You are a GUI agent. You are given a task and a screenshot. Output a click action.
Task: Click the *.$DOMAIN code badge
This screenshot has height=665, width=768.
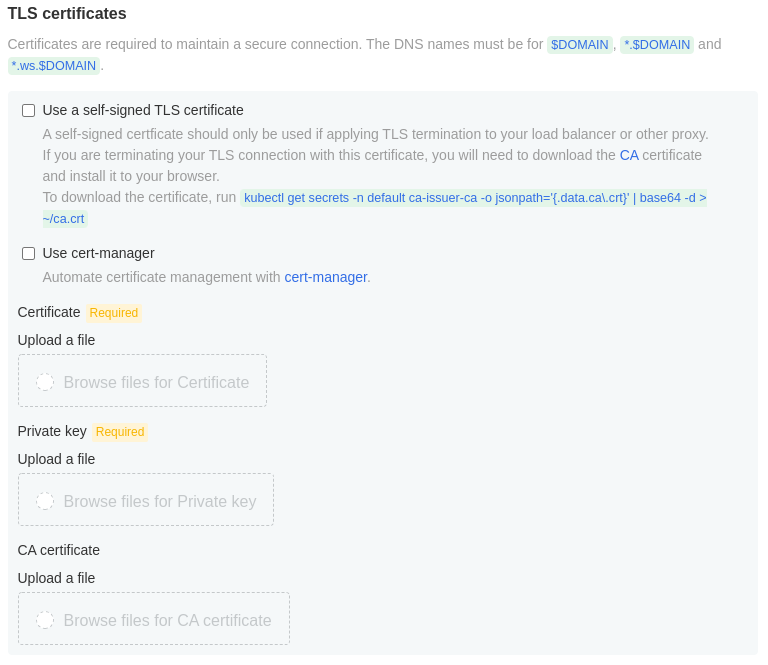pyautogui.click(x=657, y=45)
